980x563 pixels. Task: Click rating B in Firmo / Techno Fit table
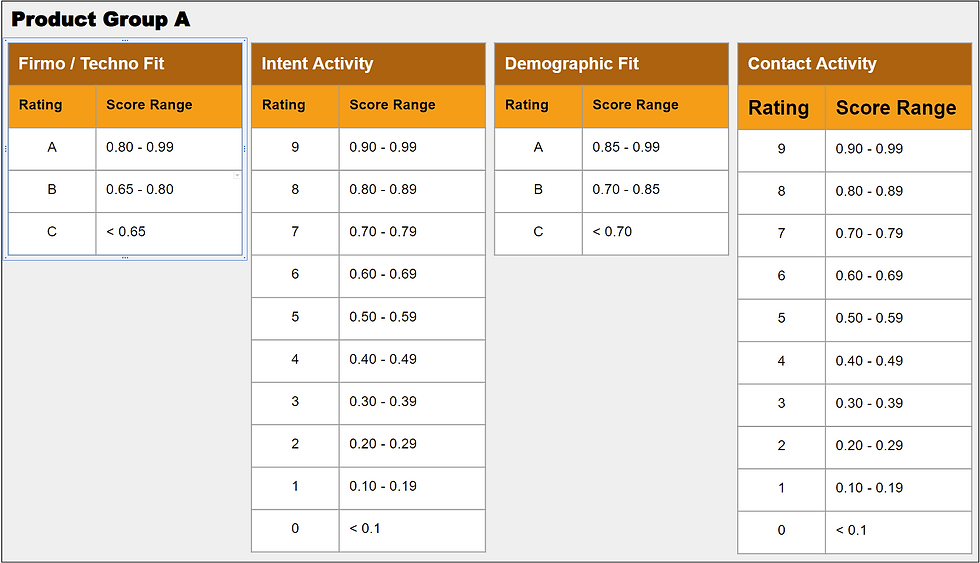[52, 191]
